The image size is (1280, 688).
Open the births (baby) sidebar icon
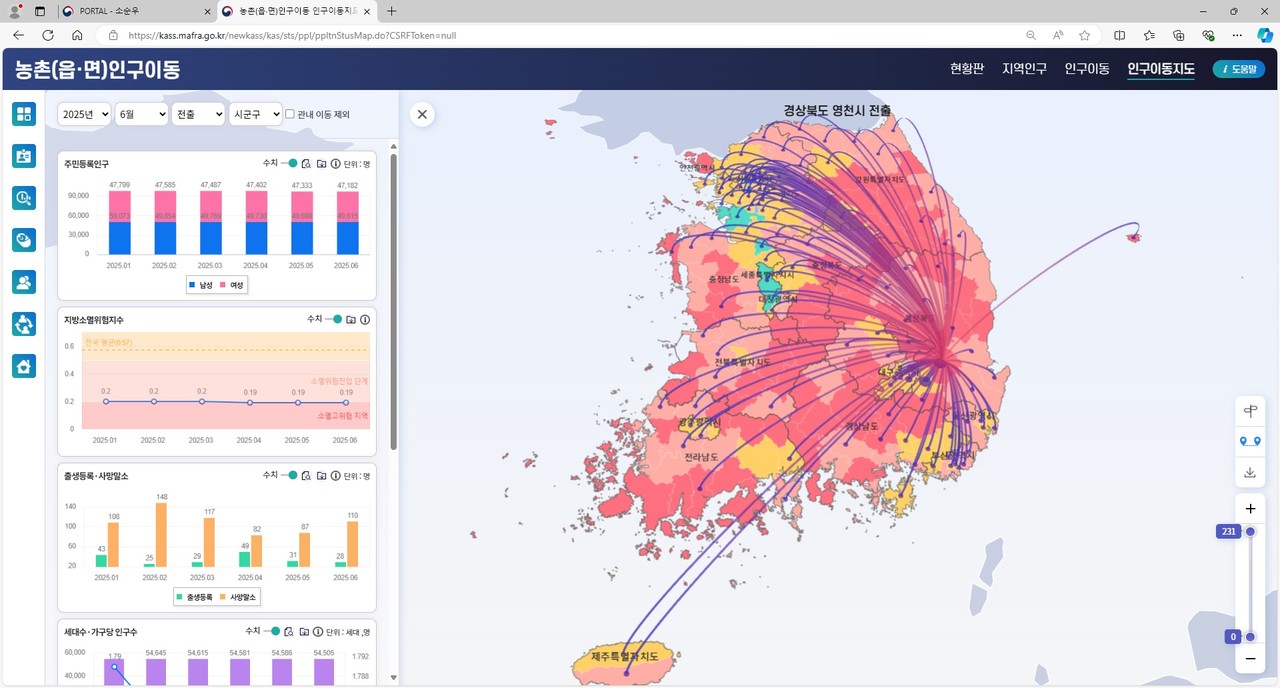[24, 240]
